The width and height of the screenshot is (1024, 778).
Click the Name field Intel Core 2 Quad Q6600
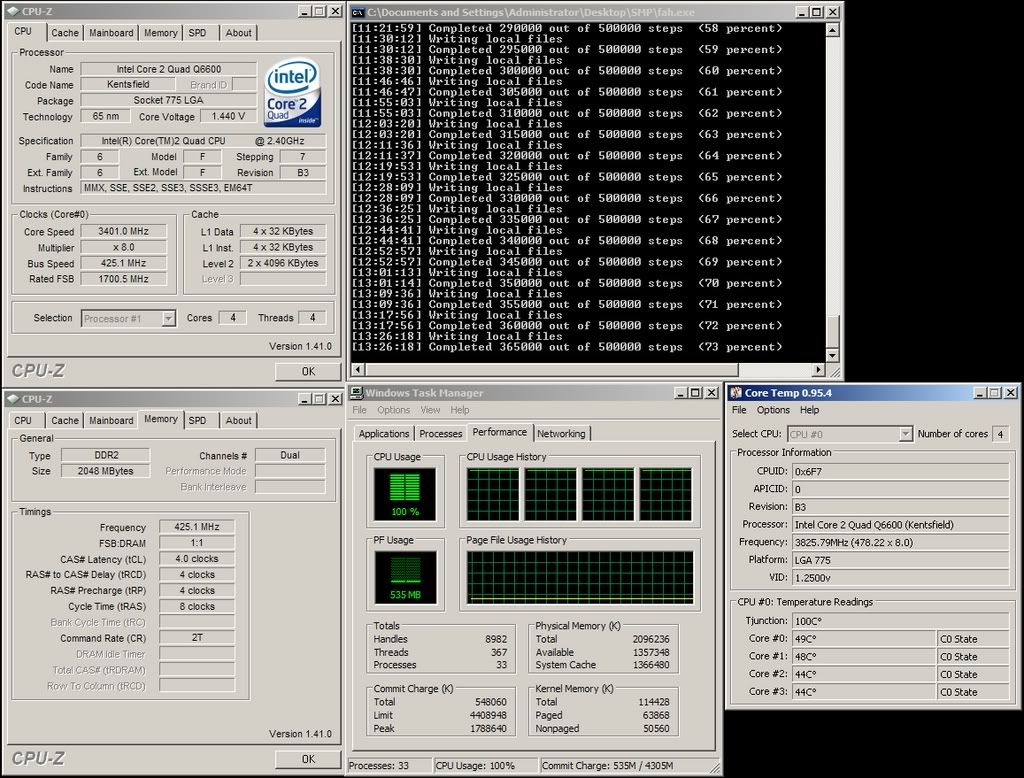168,69
